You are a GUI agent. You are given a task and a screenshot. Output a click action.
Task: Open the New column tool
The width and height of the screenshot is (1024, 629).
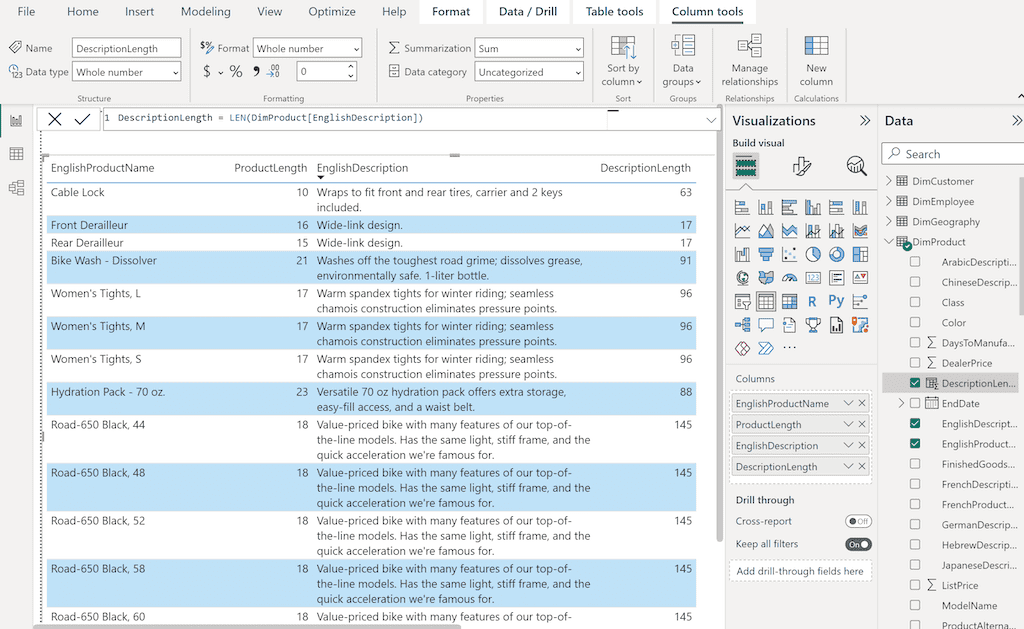(x=816, y=60)
